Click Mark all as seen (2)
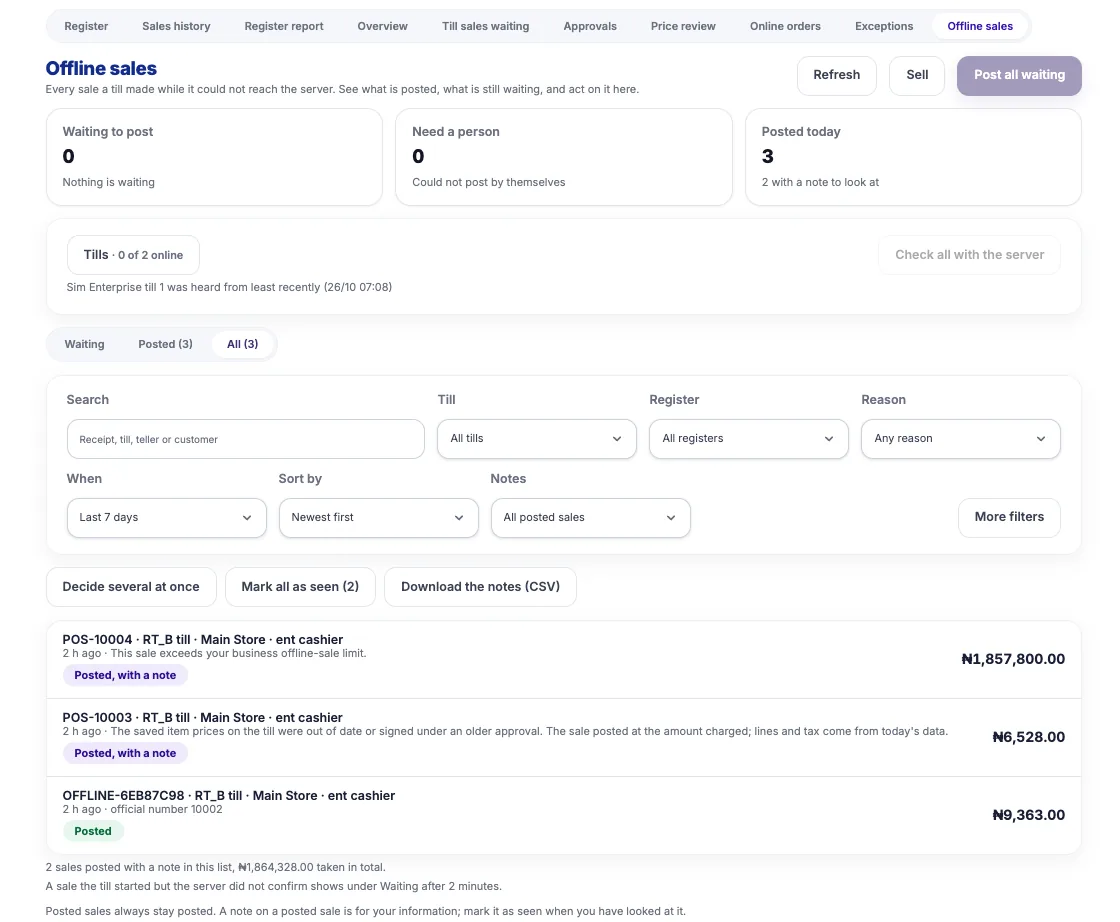The width and height of the screenshot is (1120, 922). pos(300,587)
